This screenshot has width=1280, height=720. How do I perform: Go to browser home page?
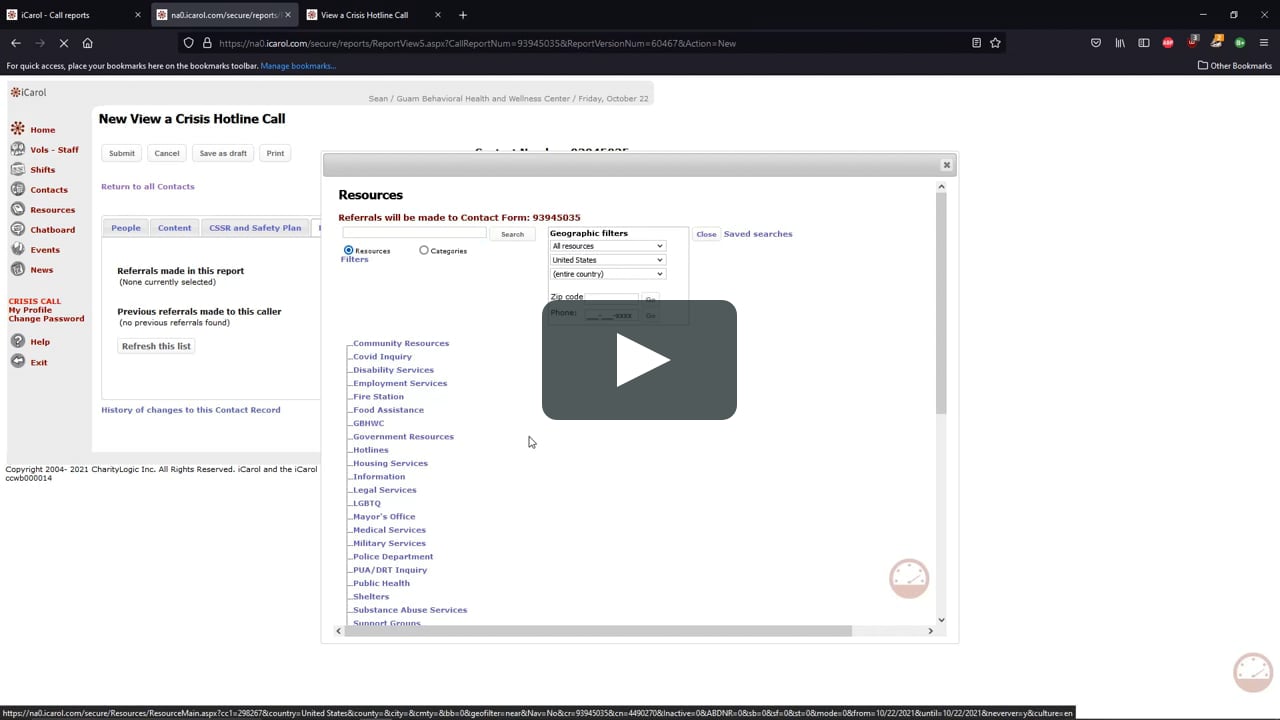(x=87, y=43)
